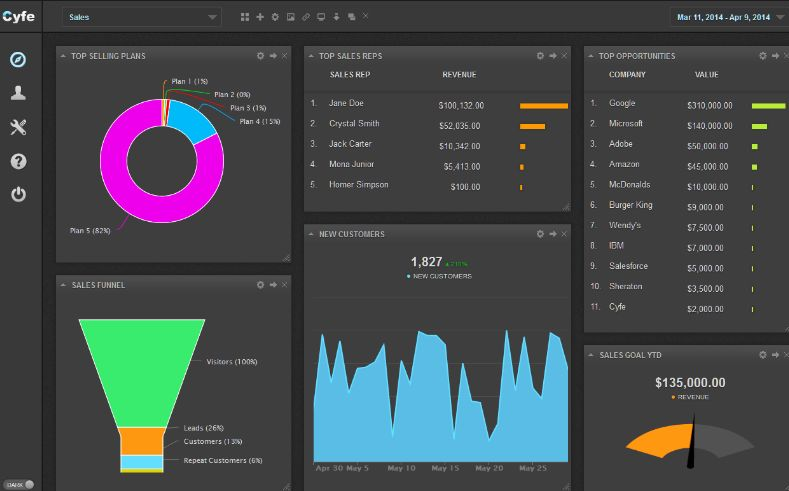789x491 pixels.
Task: Click the background image icon in toolbar
Action: tap(290, 17)
